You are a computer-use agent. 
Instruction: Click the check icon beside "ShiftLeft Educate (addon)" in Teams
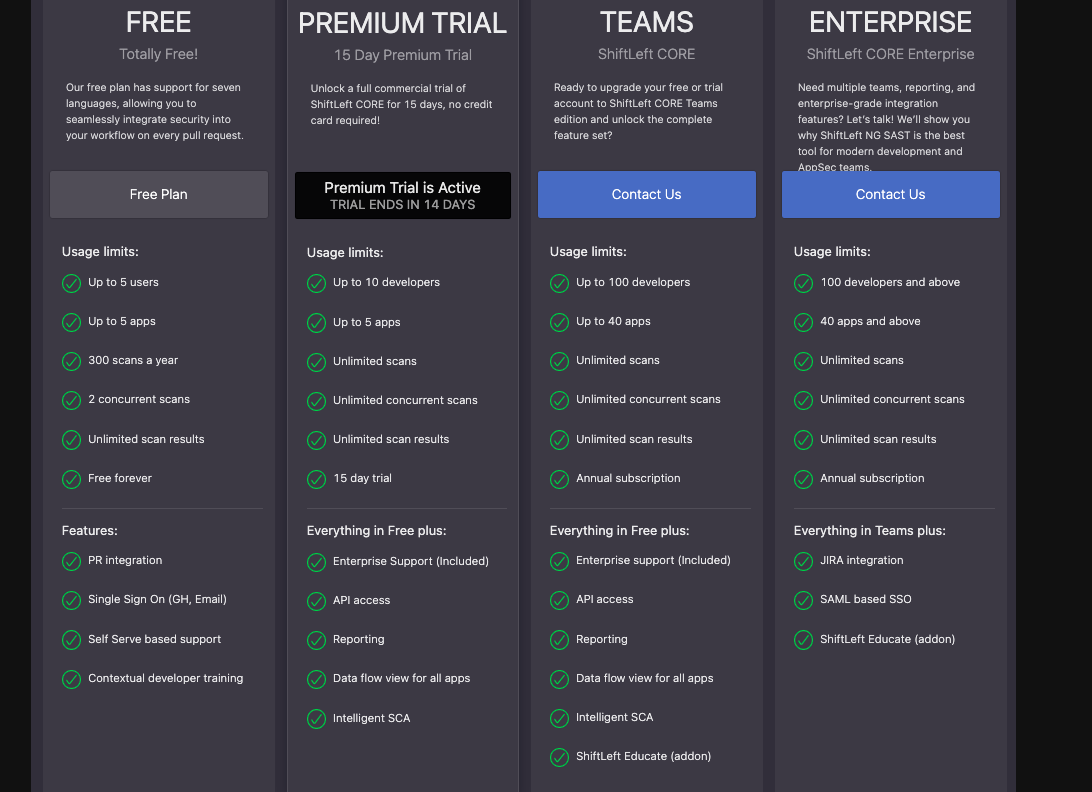point(559,757)
